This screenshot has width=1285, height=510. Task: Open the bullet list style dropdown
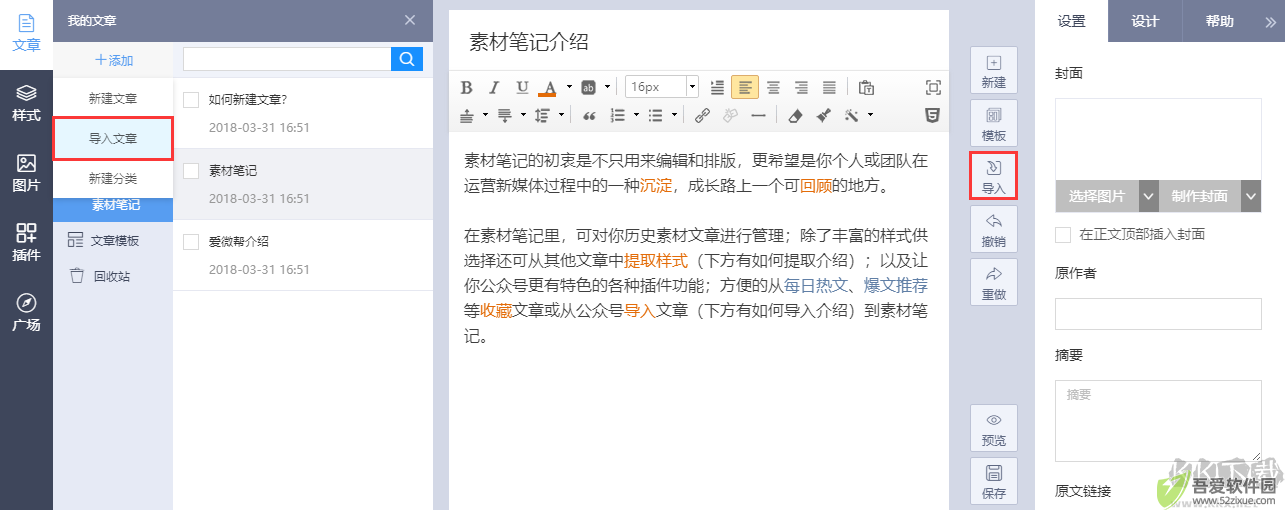(675, 115)
